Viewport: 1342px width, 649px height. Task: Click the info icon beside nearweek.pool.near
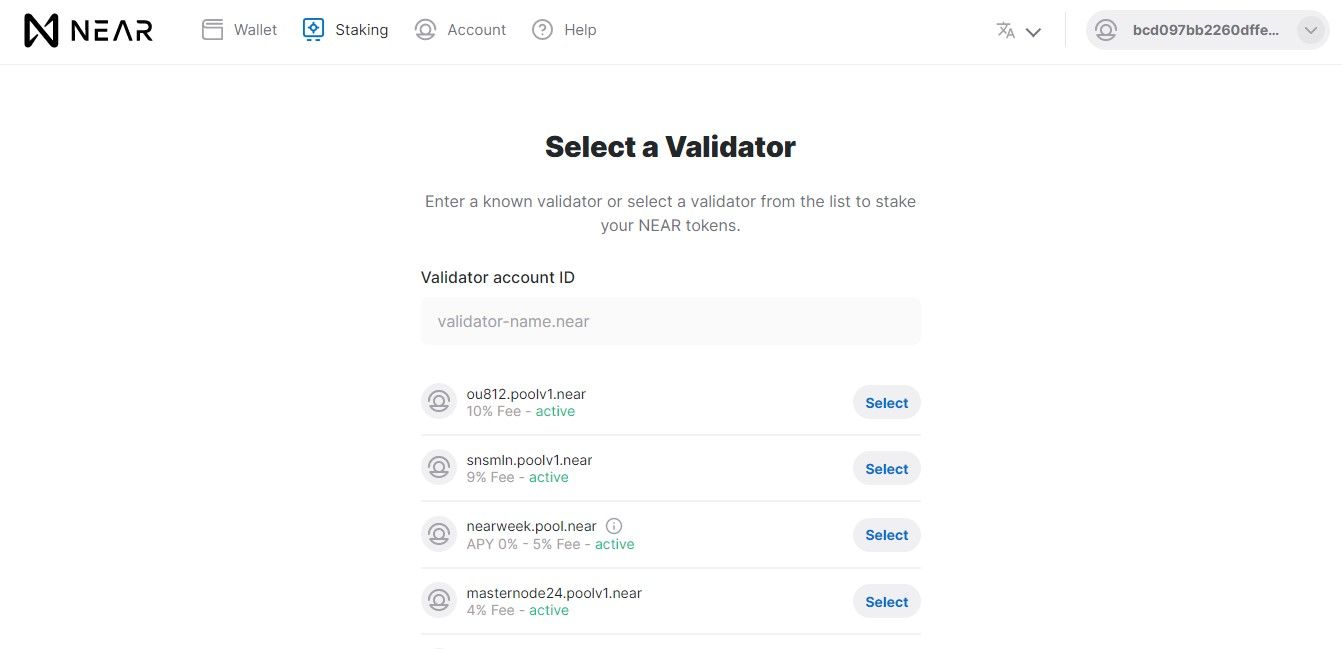pyautogui.click(x=614, y=526)
